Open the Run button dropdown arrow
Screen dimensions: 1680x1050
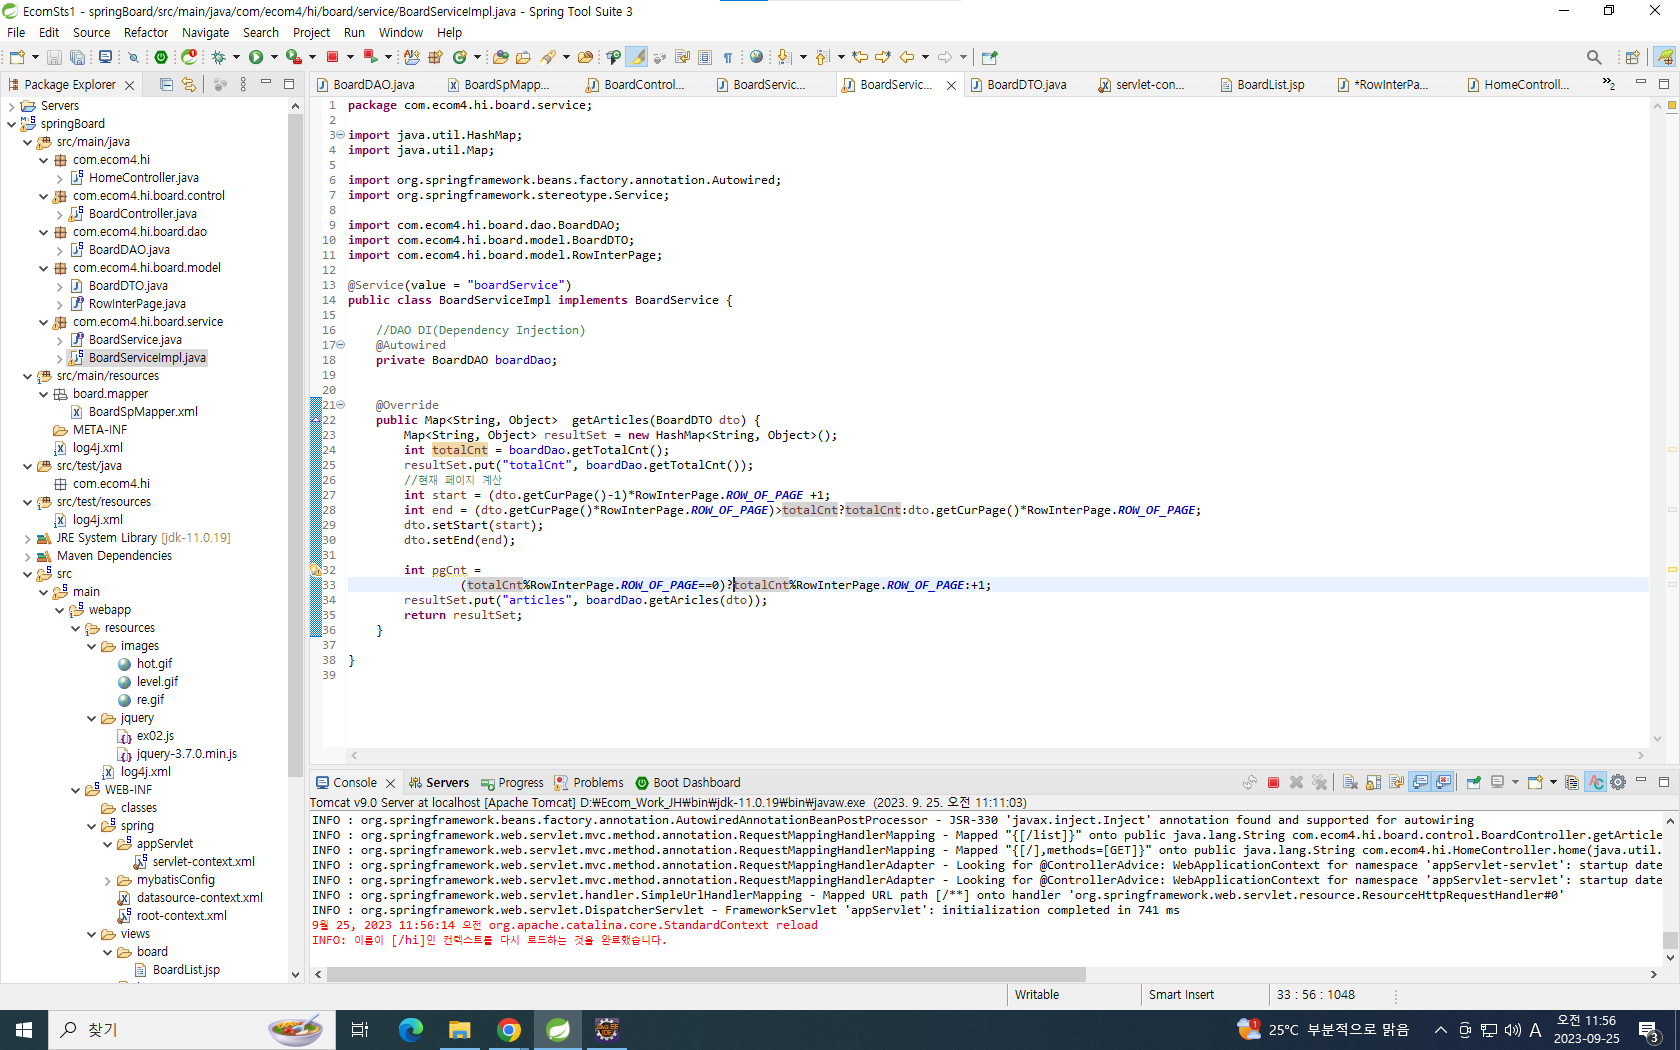pyautogui.click(x=274, y=57)
